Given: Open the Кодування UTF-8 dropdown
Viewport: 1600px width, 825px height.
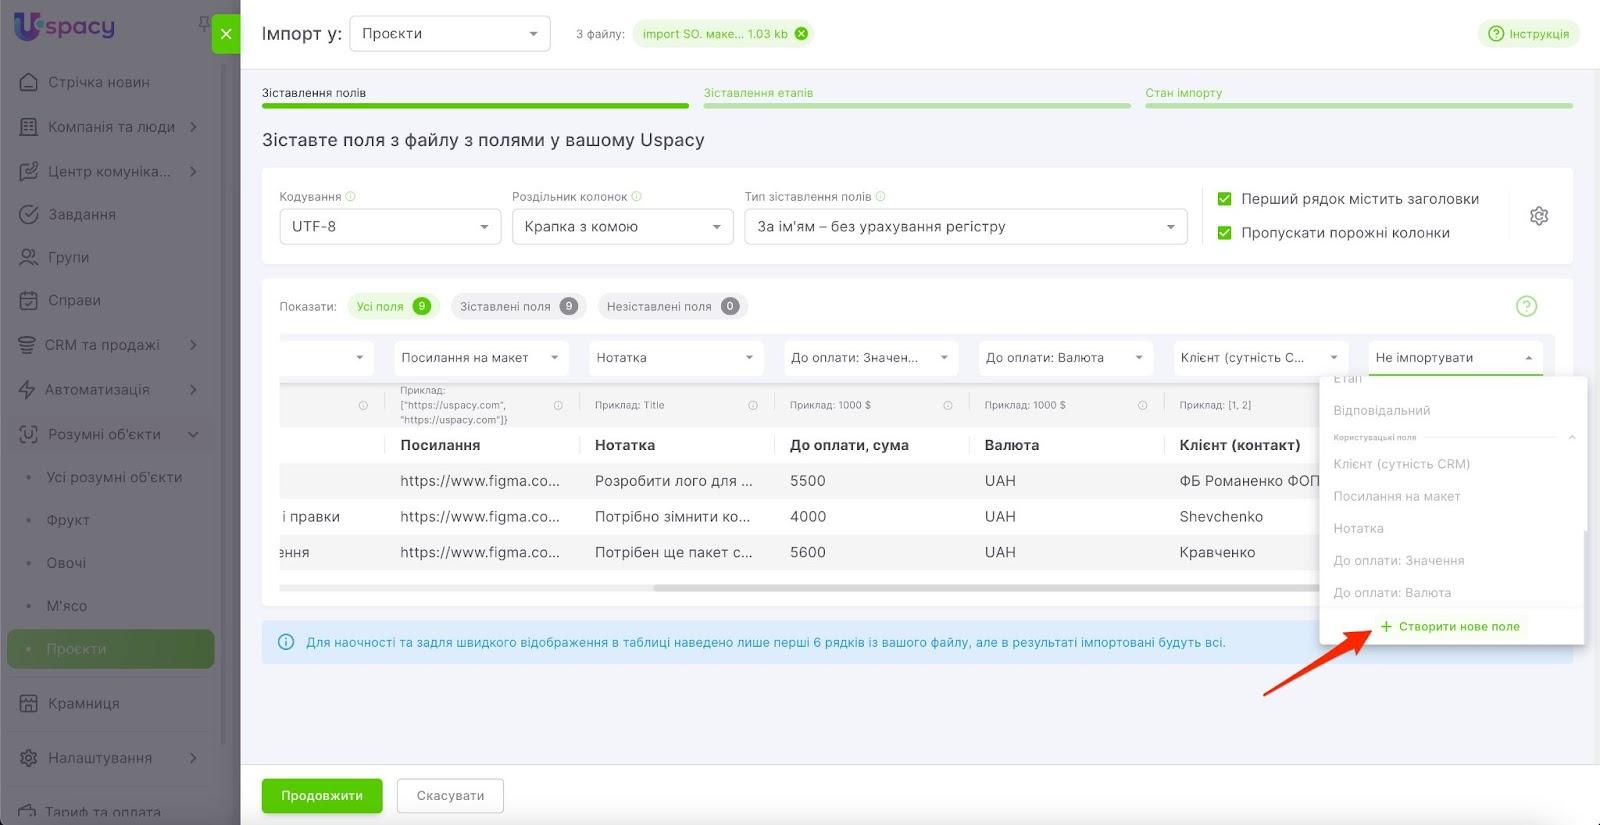Looking at the screenshot, I should pos(389,227).
